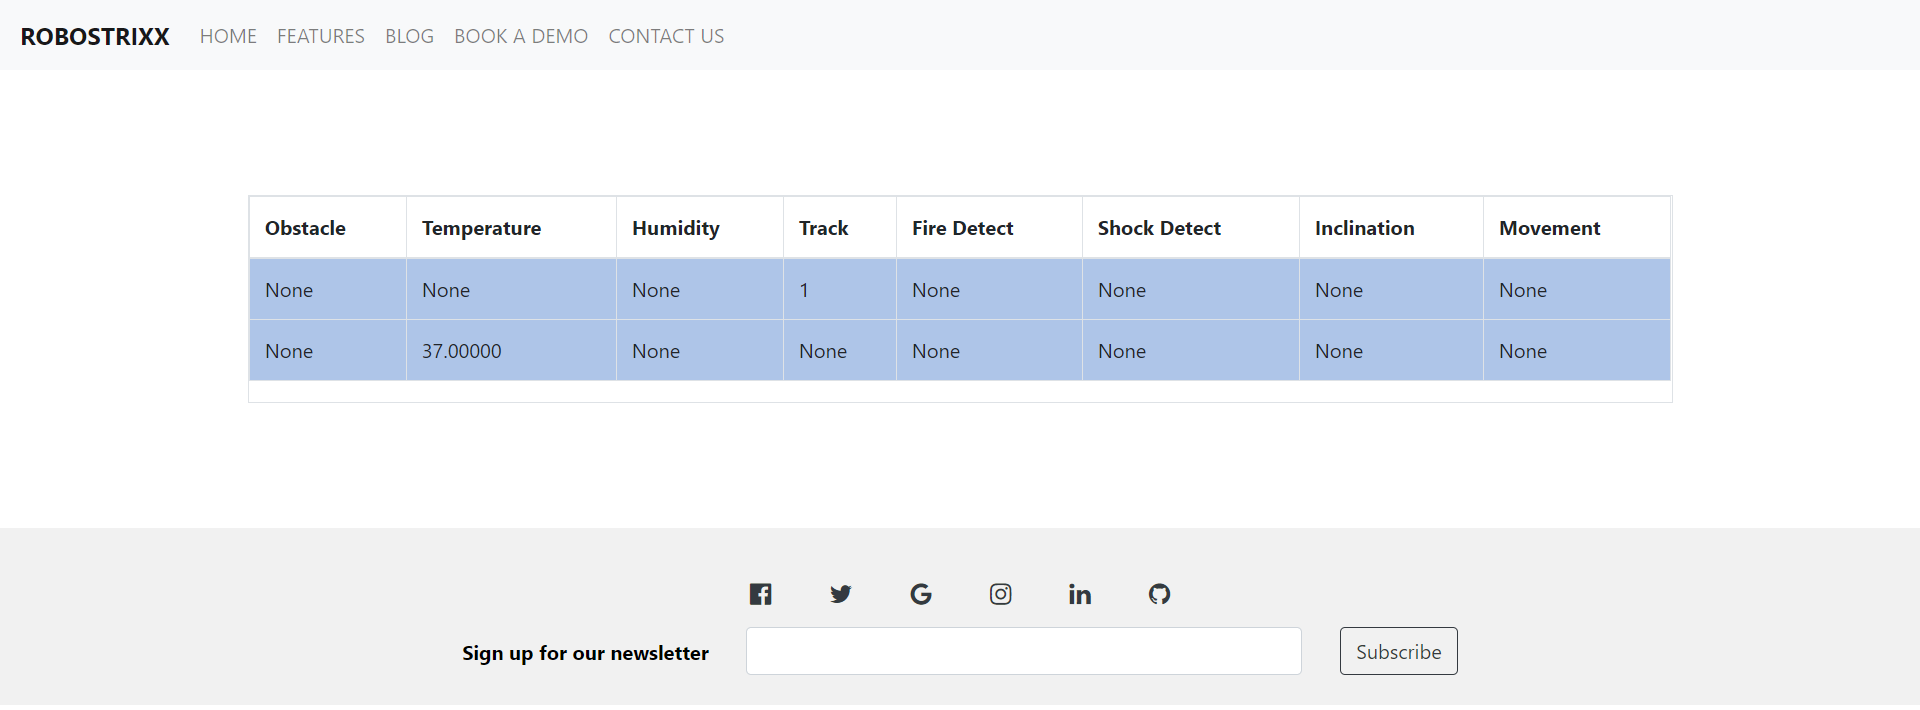Screen dimensions: 1920x710
Task: Select the Track cell showing 1
Action: pyautogui.click(x=804, y=290)
